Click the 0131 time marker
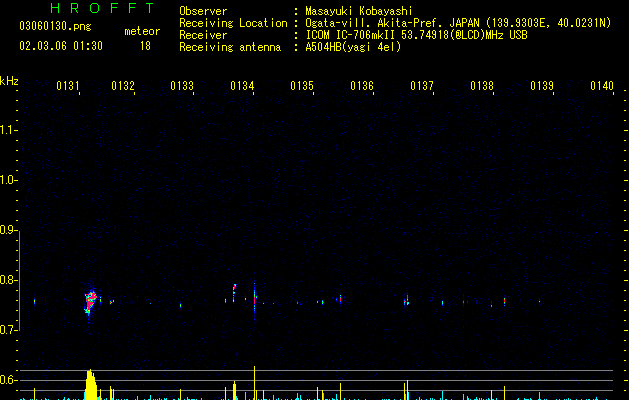This screenshot has height=400, width=629. point(68,86)
